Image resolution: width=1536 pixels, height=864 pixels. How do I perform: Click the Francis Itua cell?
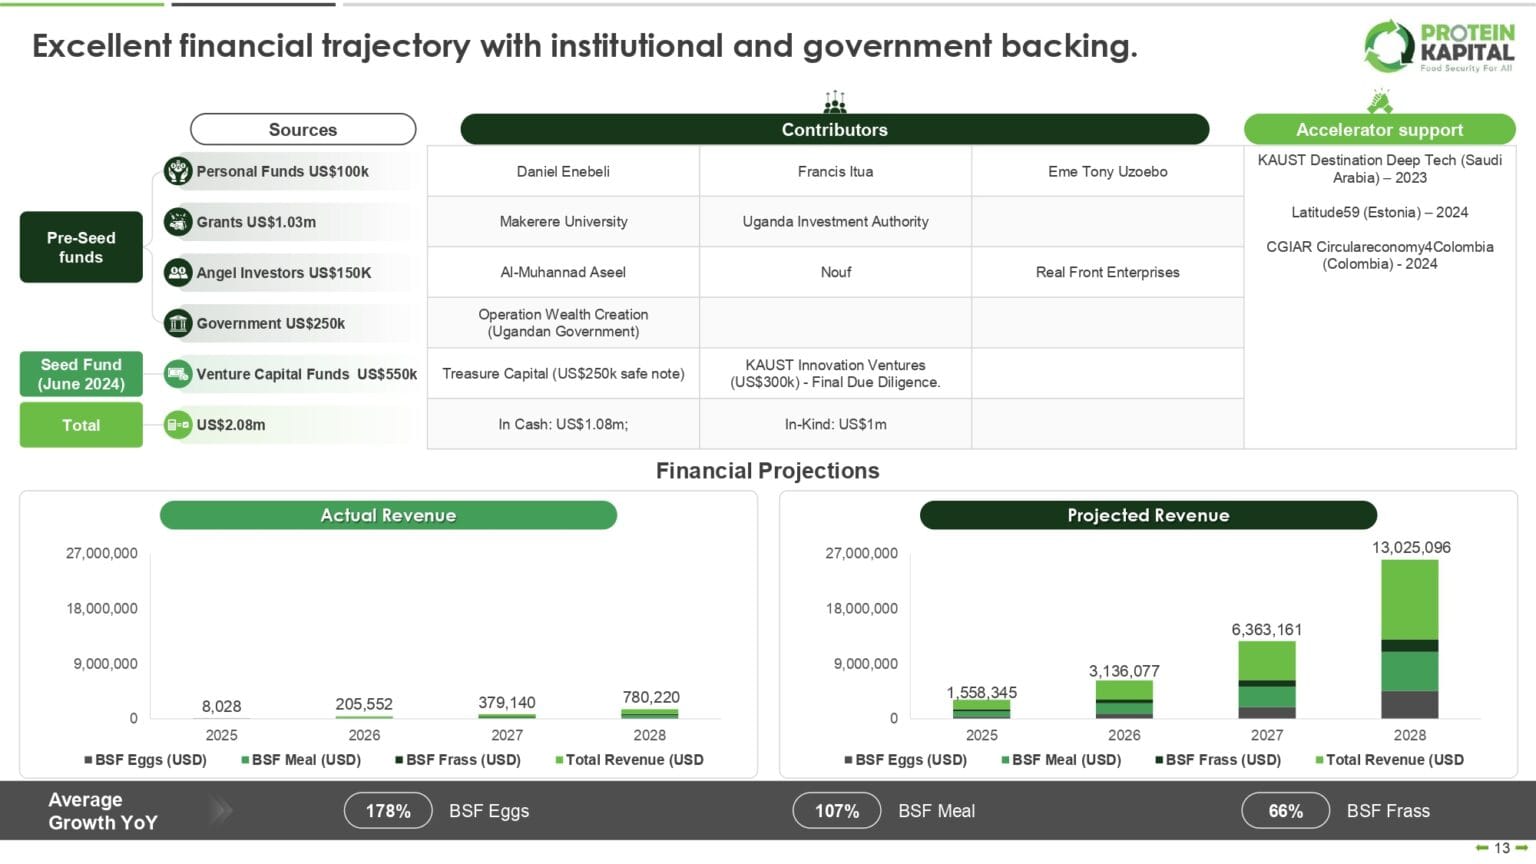(x=835, y=171)
